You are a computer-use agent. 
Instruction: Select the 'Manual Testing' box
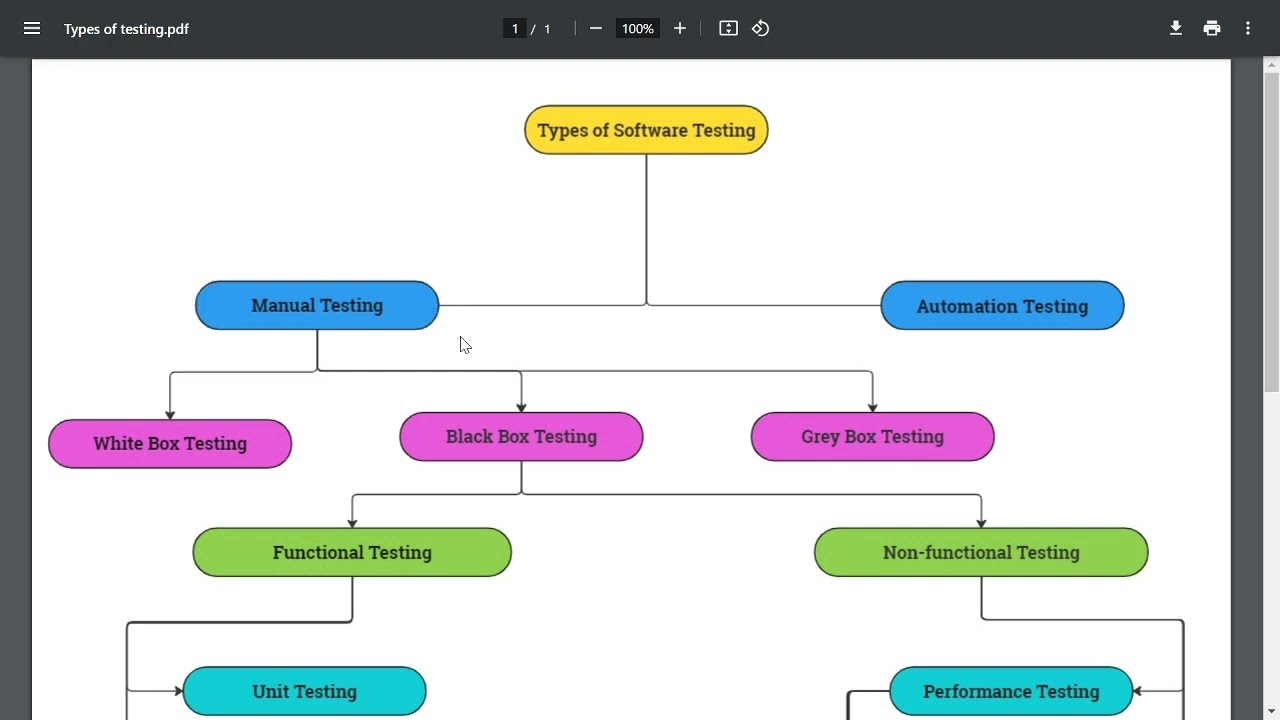(317, 305)
